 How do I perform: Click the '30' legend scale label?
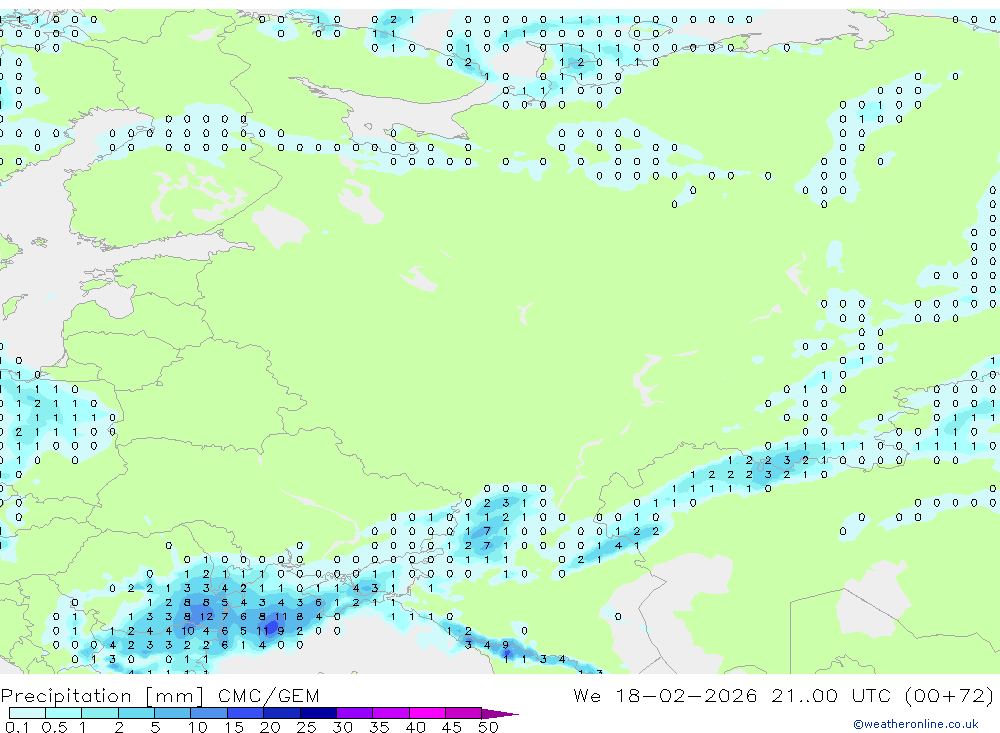(x=342, y=727)
